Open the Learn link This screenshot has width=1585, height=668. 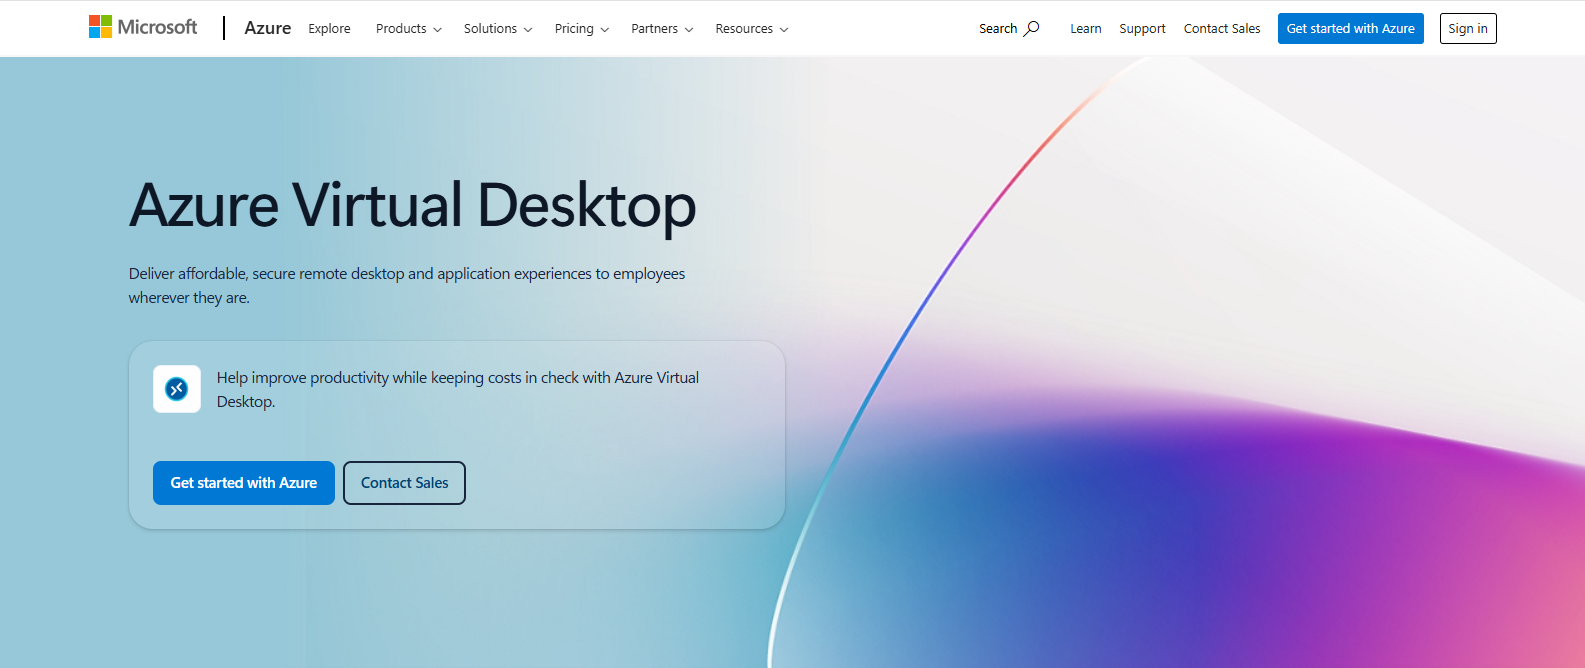pyautogui.click(x=1086, y=28)
